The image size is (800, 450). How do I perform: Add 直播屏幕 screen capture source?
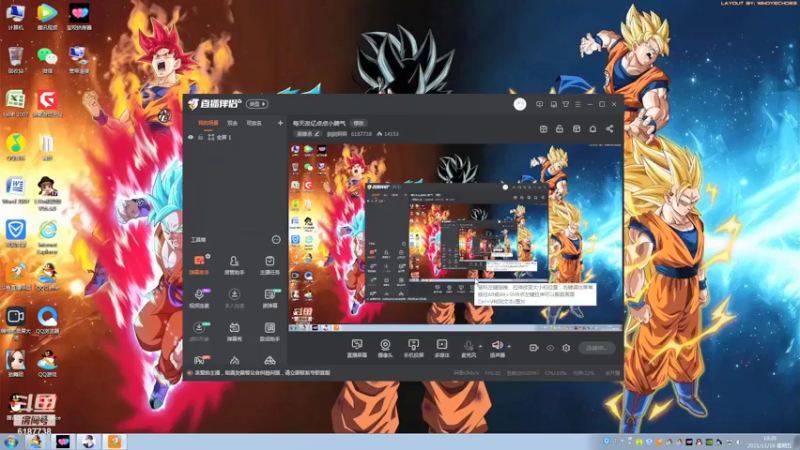(x=357, y=348)
